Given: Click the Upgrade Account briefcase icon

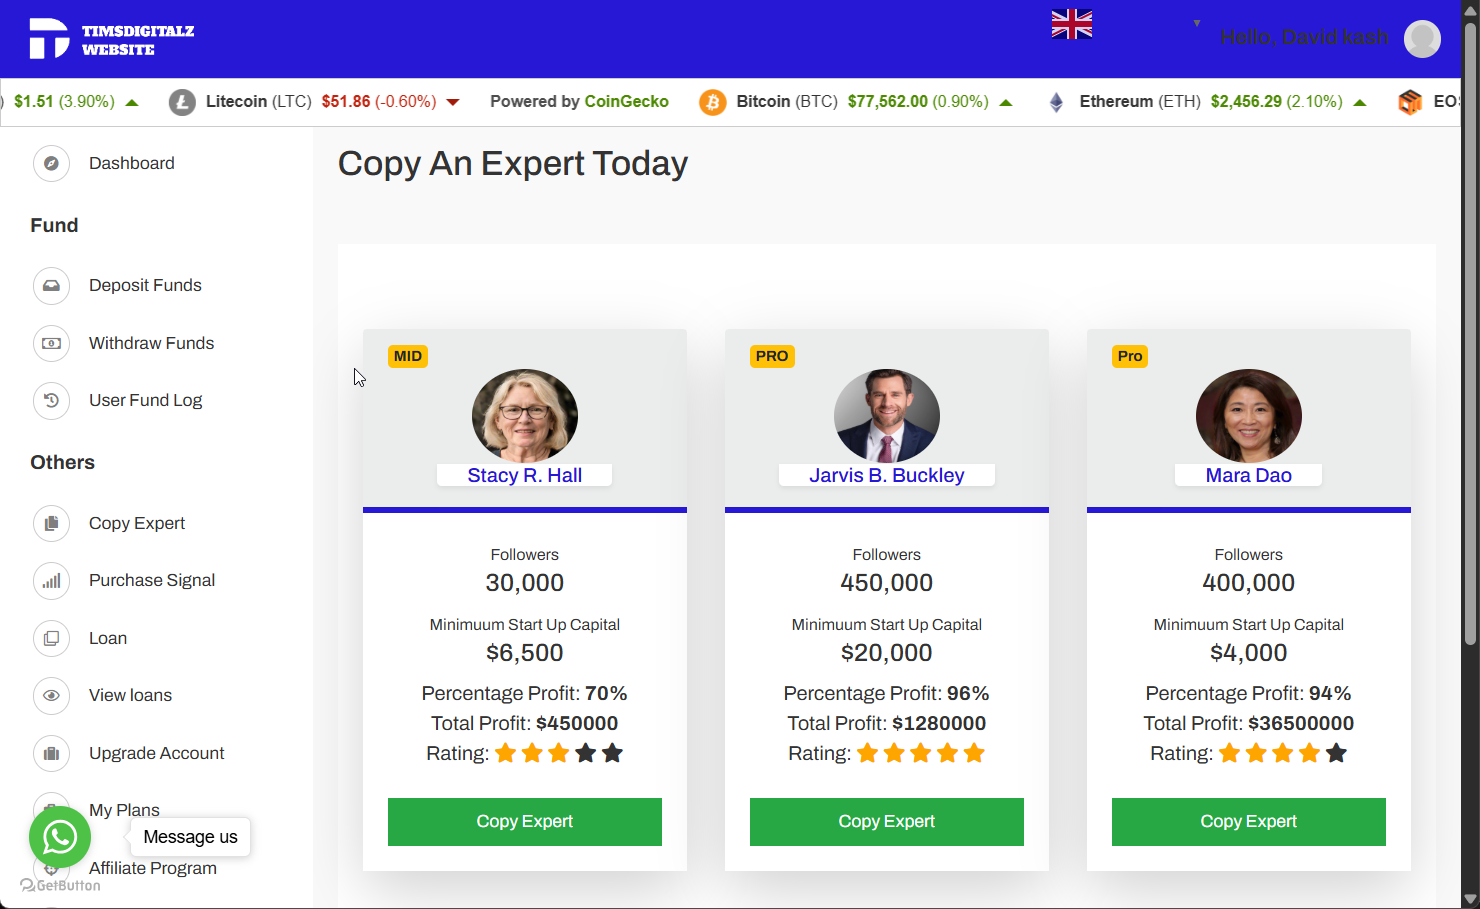Looking at the screenshot, I should [51, 754].
